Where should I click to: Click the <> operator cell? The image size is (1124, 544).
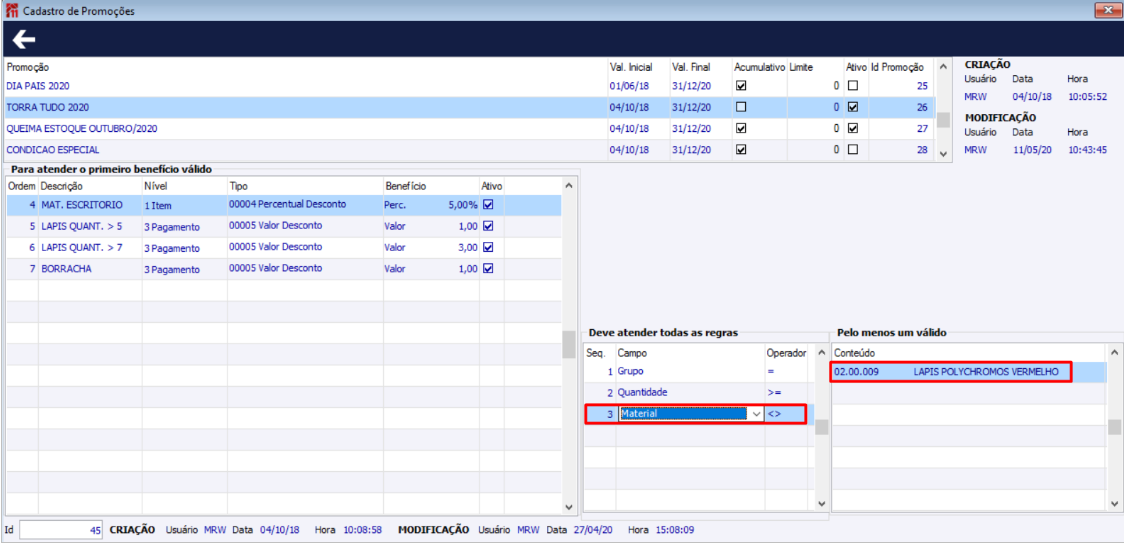point(785,414)
